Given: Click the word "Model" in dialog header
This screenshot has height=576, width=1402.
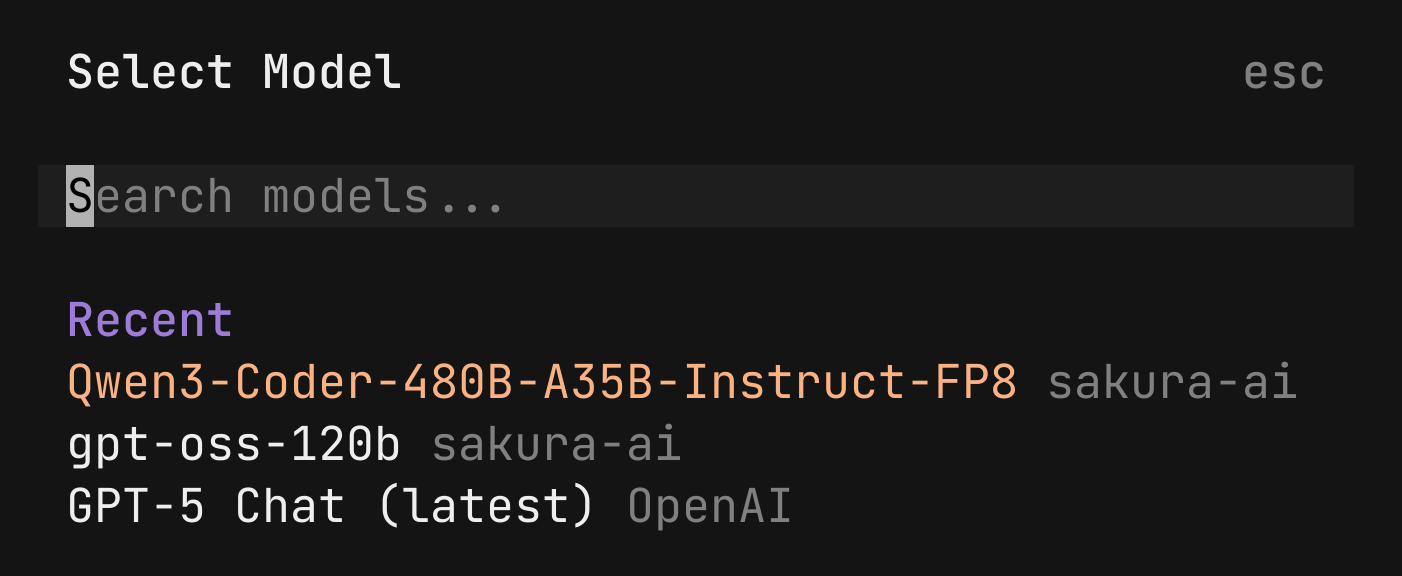Looking at the screenshot, I should [332, 73].
